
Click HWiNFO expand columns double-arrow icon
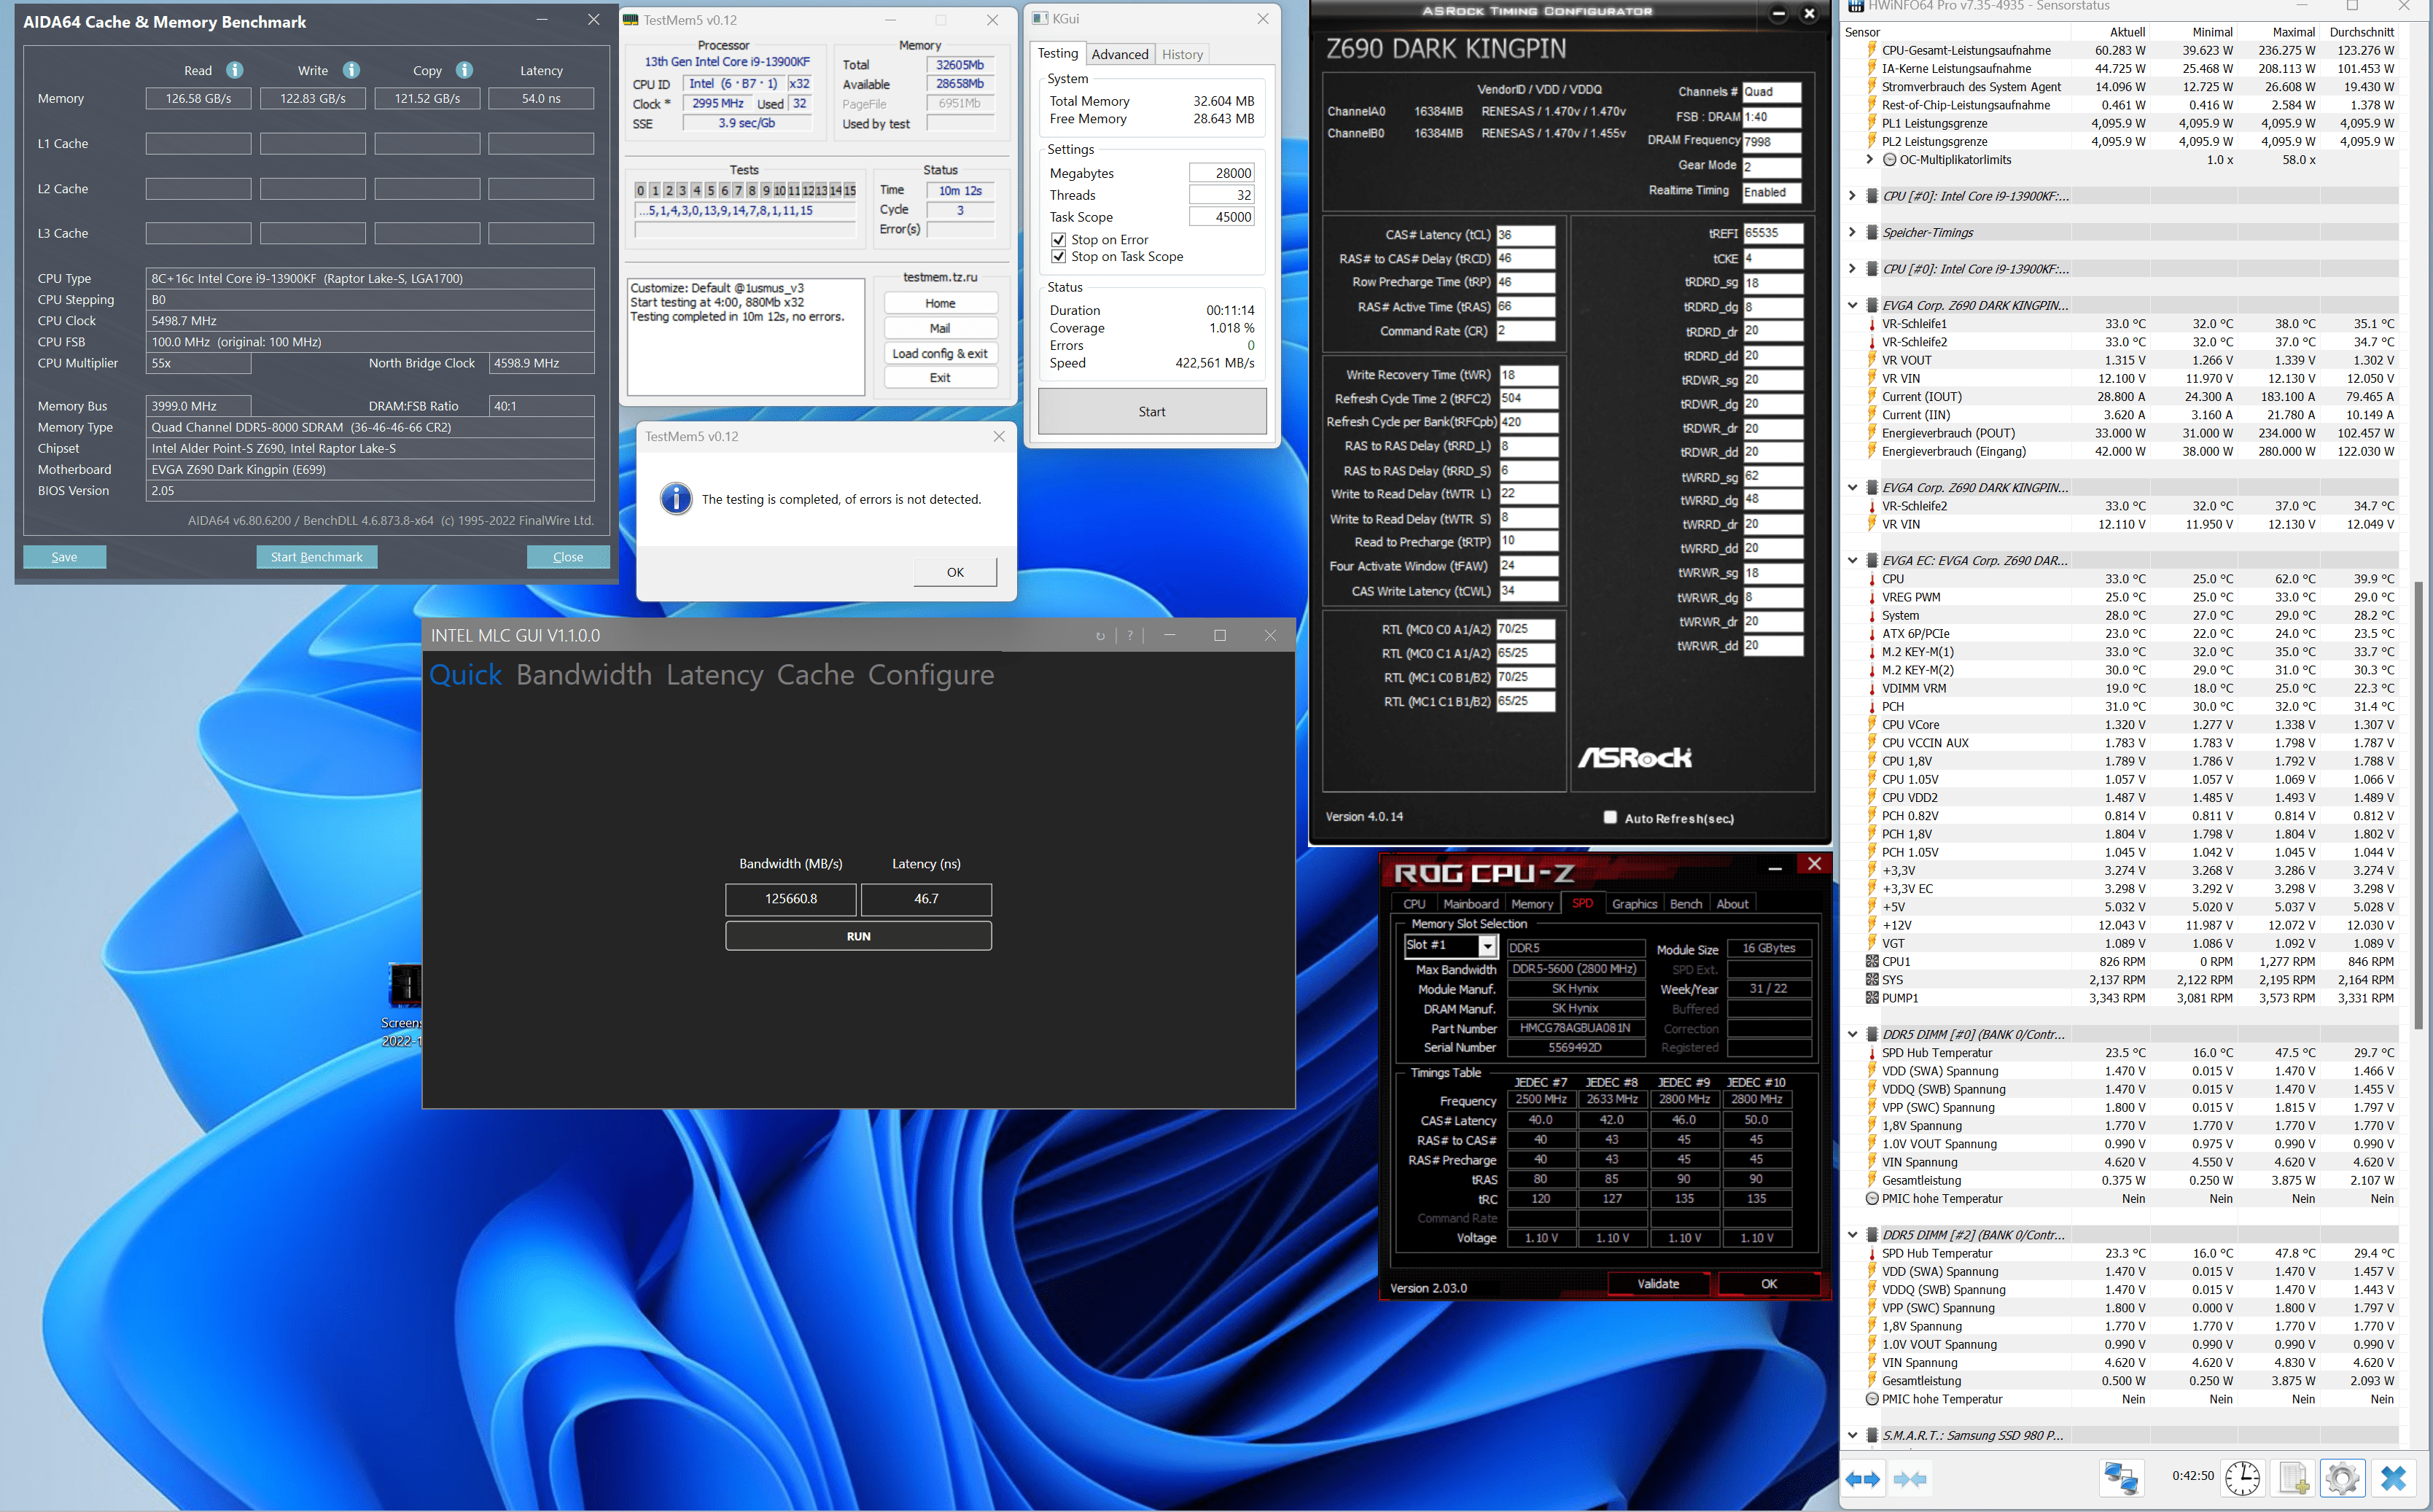(x=1862, y=1478)
